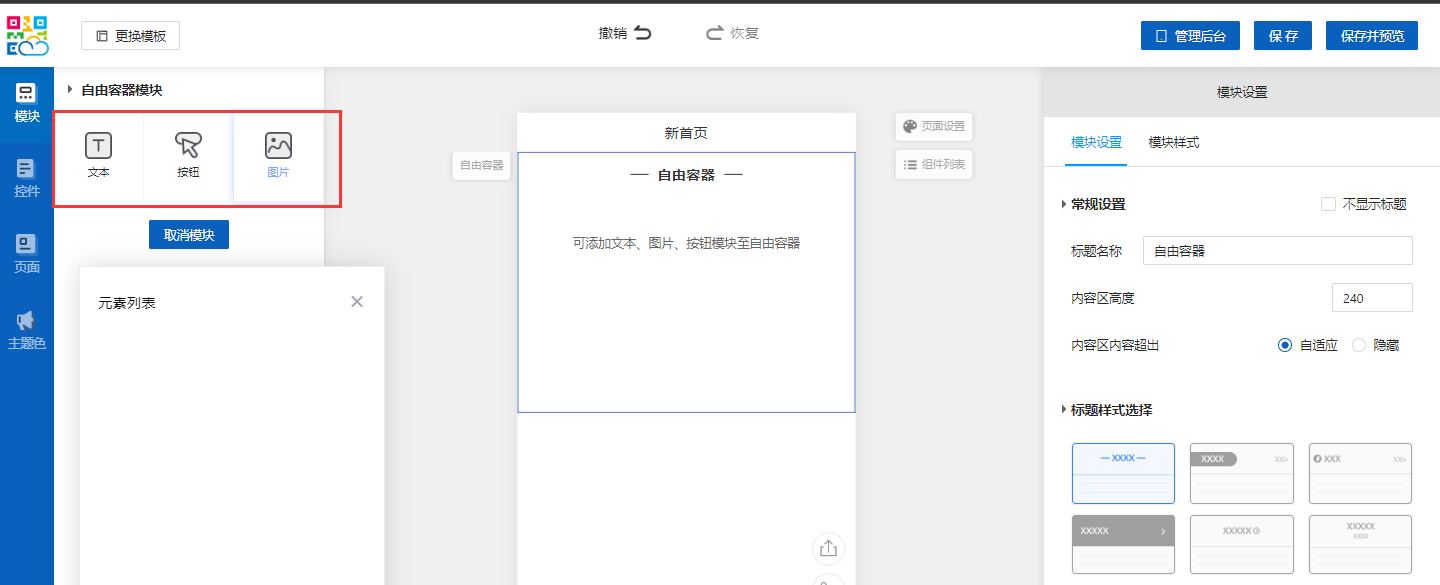1440x585 pixels.
Task: Click the 取消模块 button
Action: pos(189,235)
